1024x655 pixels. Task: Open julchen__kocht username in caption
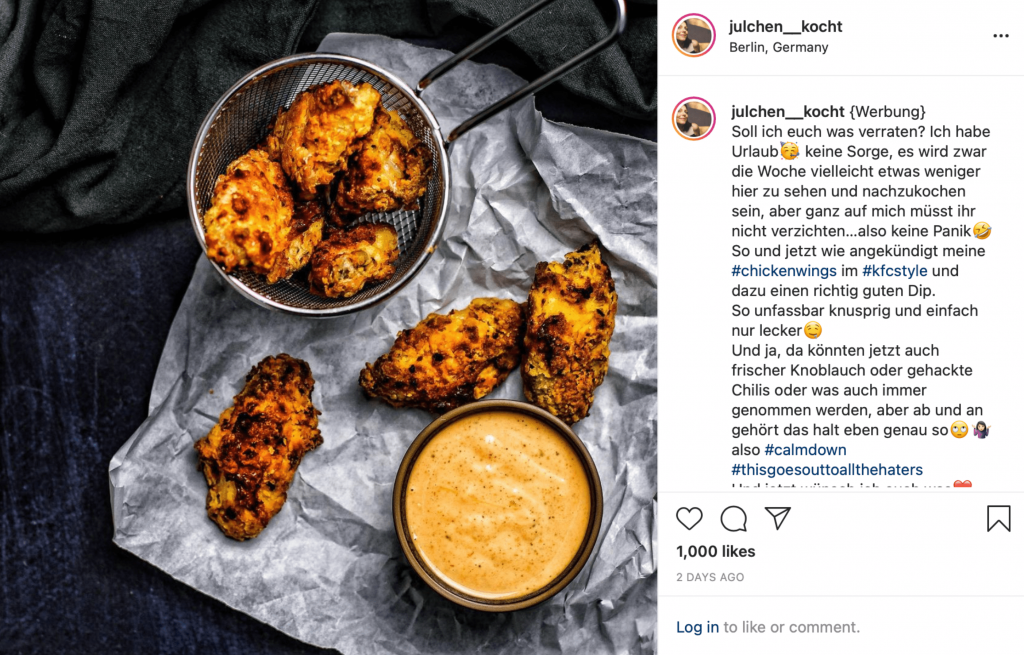click(788, 112)
